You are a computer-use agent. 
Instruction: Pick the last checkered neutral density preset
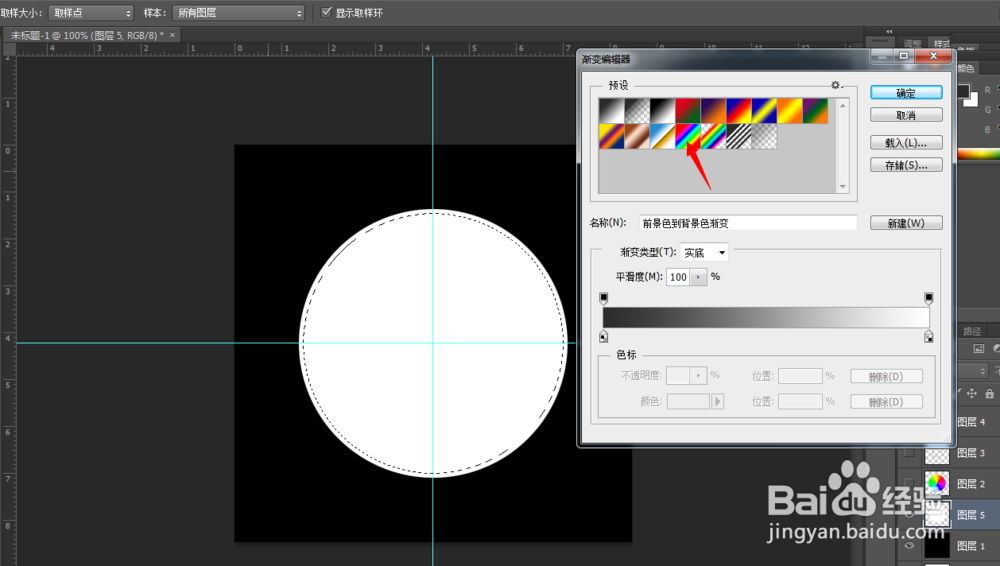tap(765, 137)
